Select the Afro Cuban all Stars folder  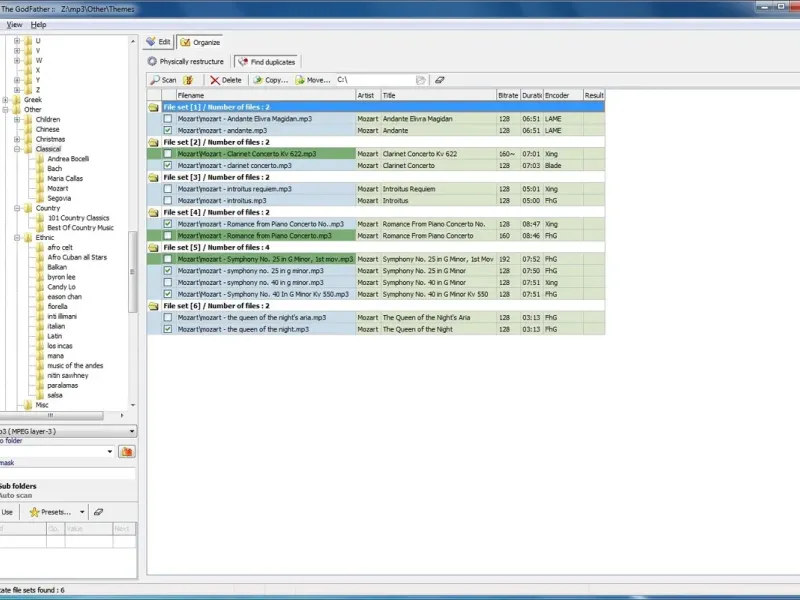[x=77, y=257]
